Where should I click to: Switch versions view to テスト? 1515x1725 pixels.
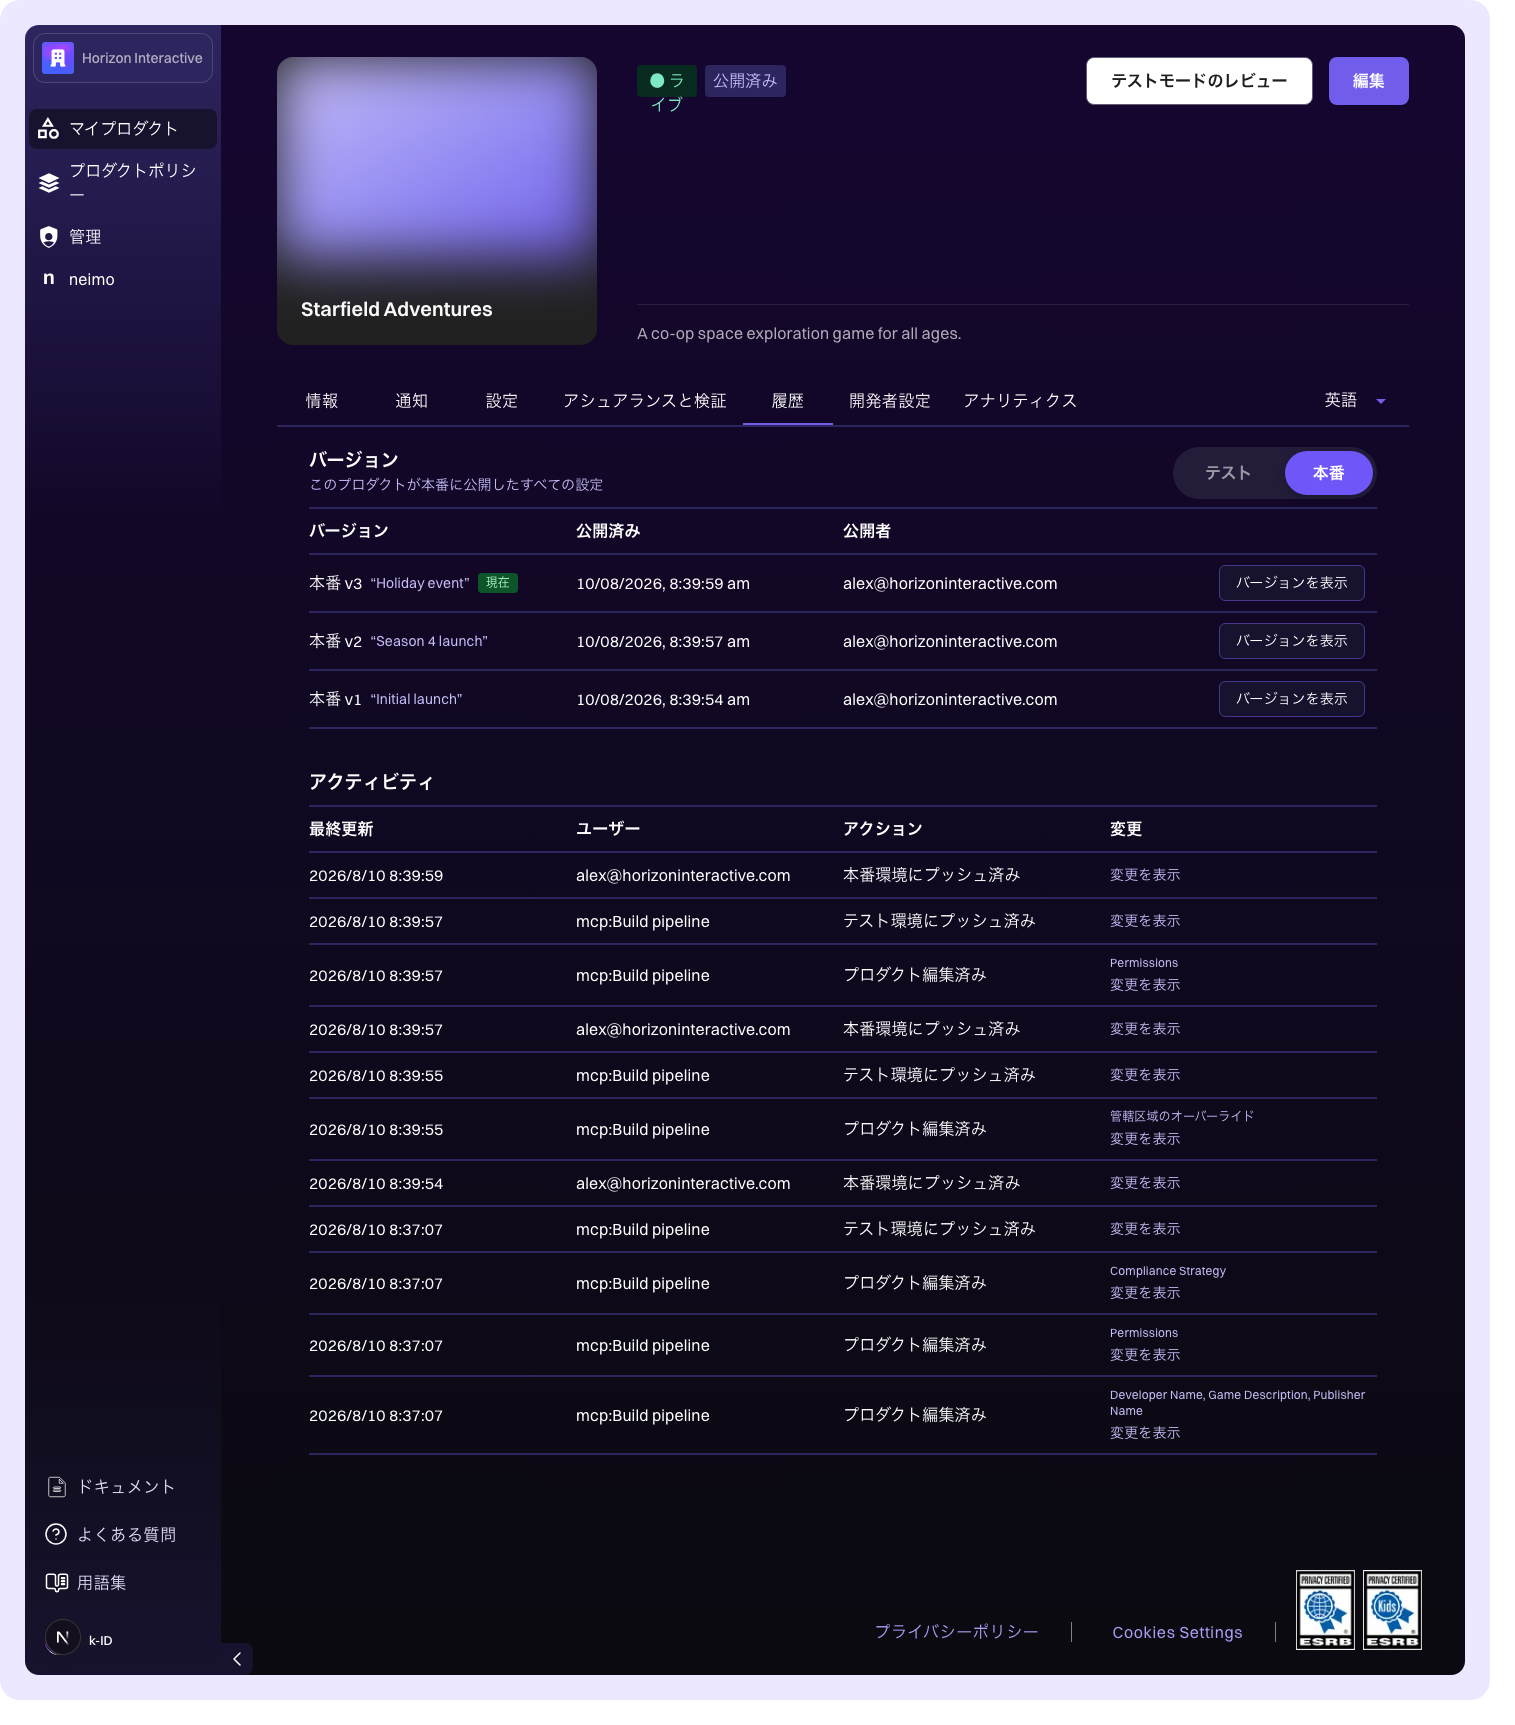point(1228,473)
